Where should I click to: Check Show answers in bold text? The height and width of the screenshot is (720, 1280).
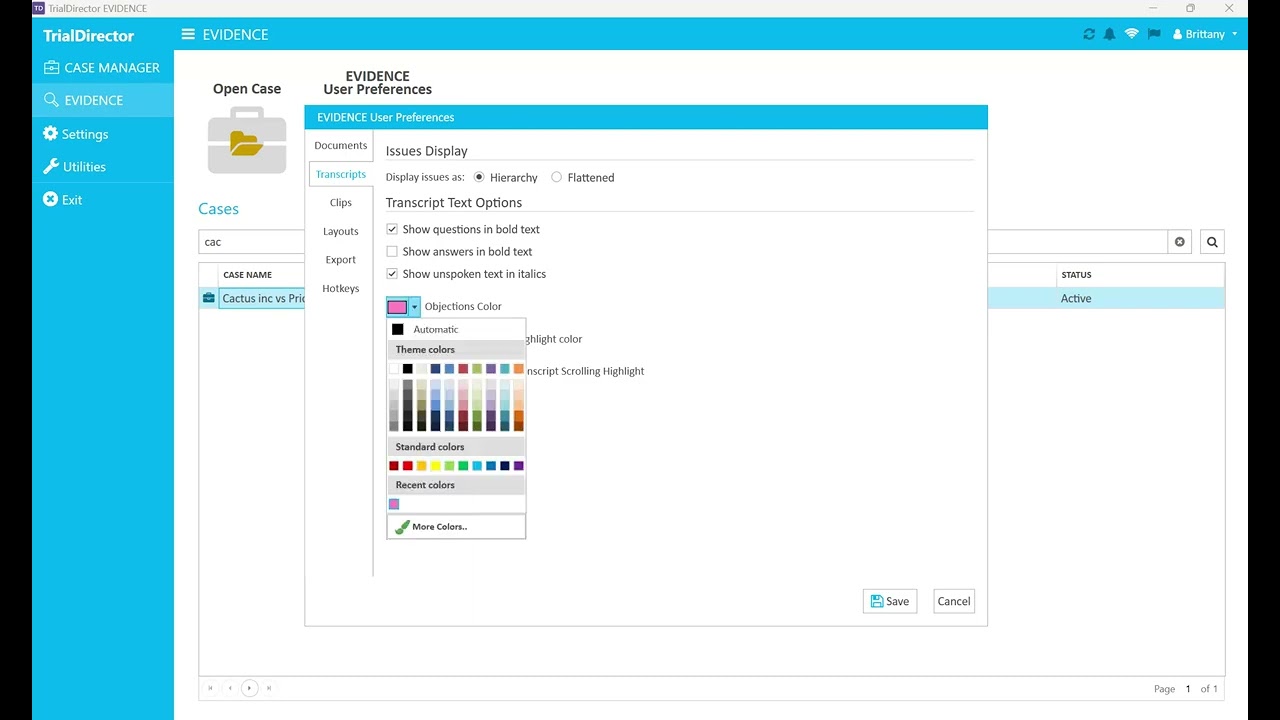392,251
